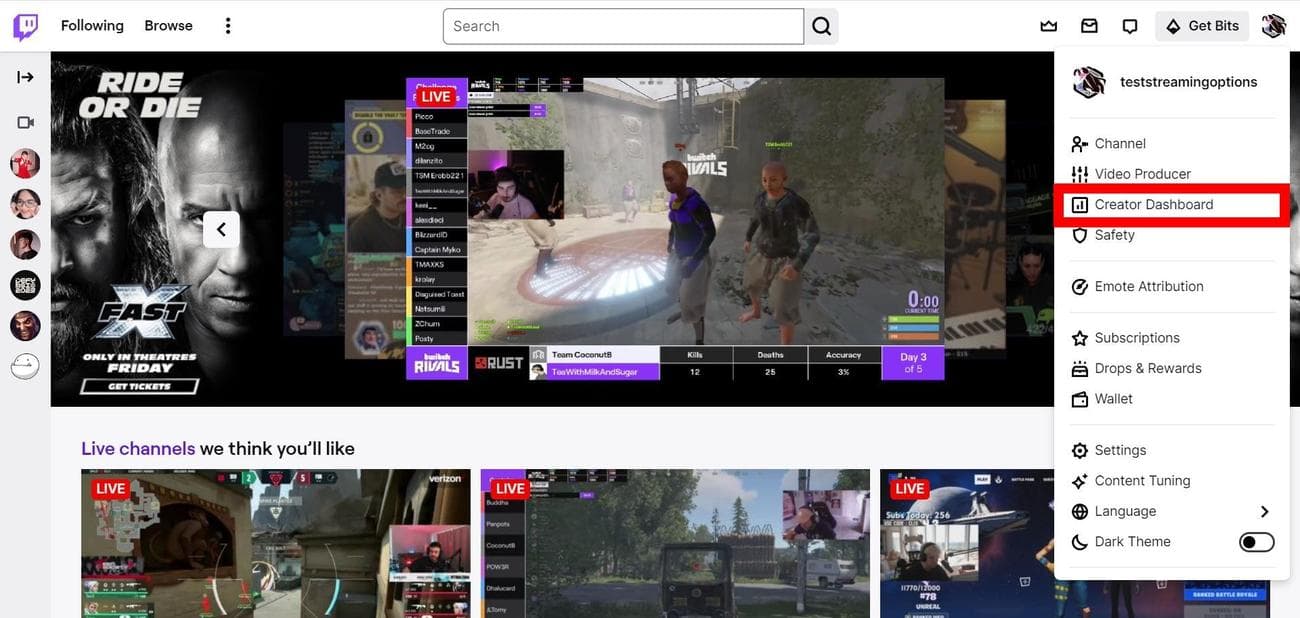1300x618 pixels.
Task: Expand the left sidebar with arrow icon
Action: 25,77
